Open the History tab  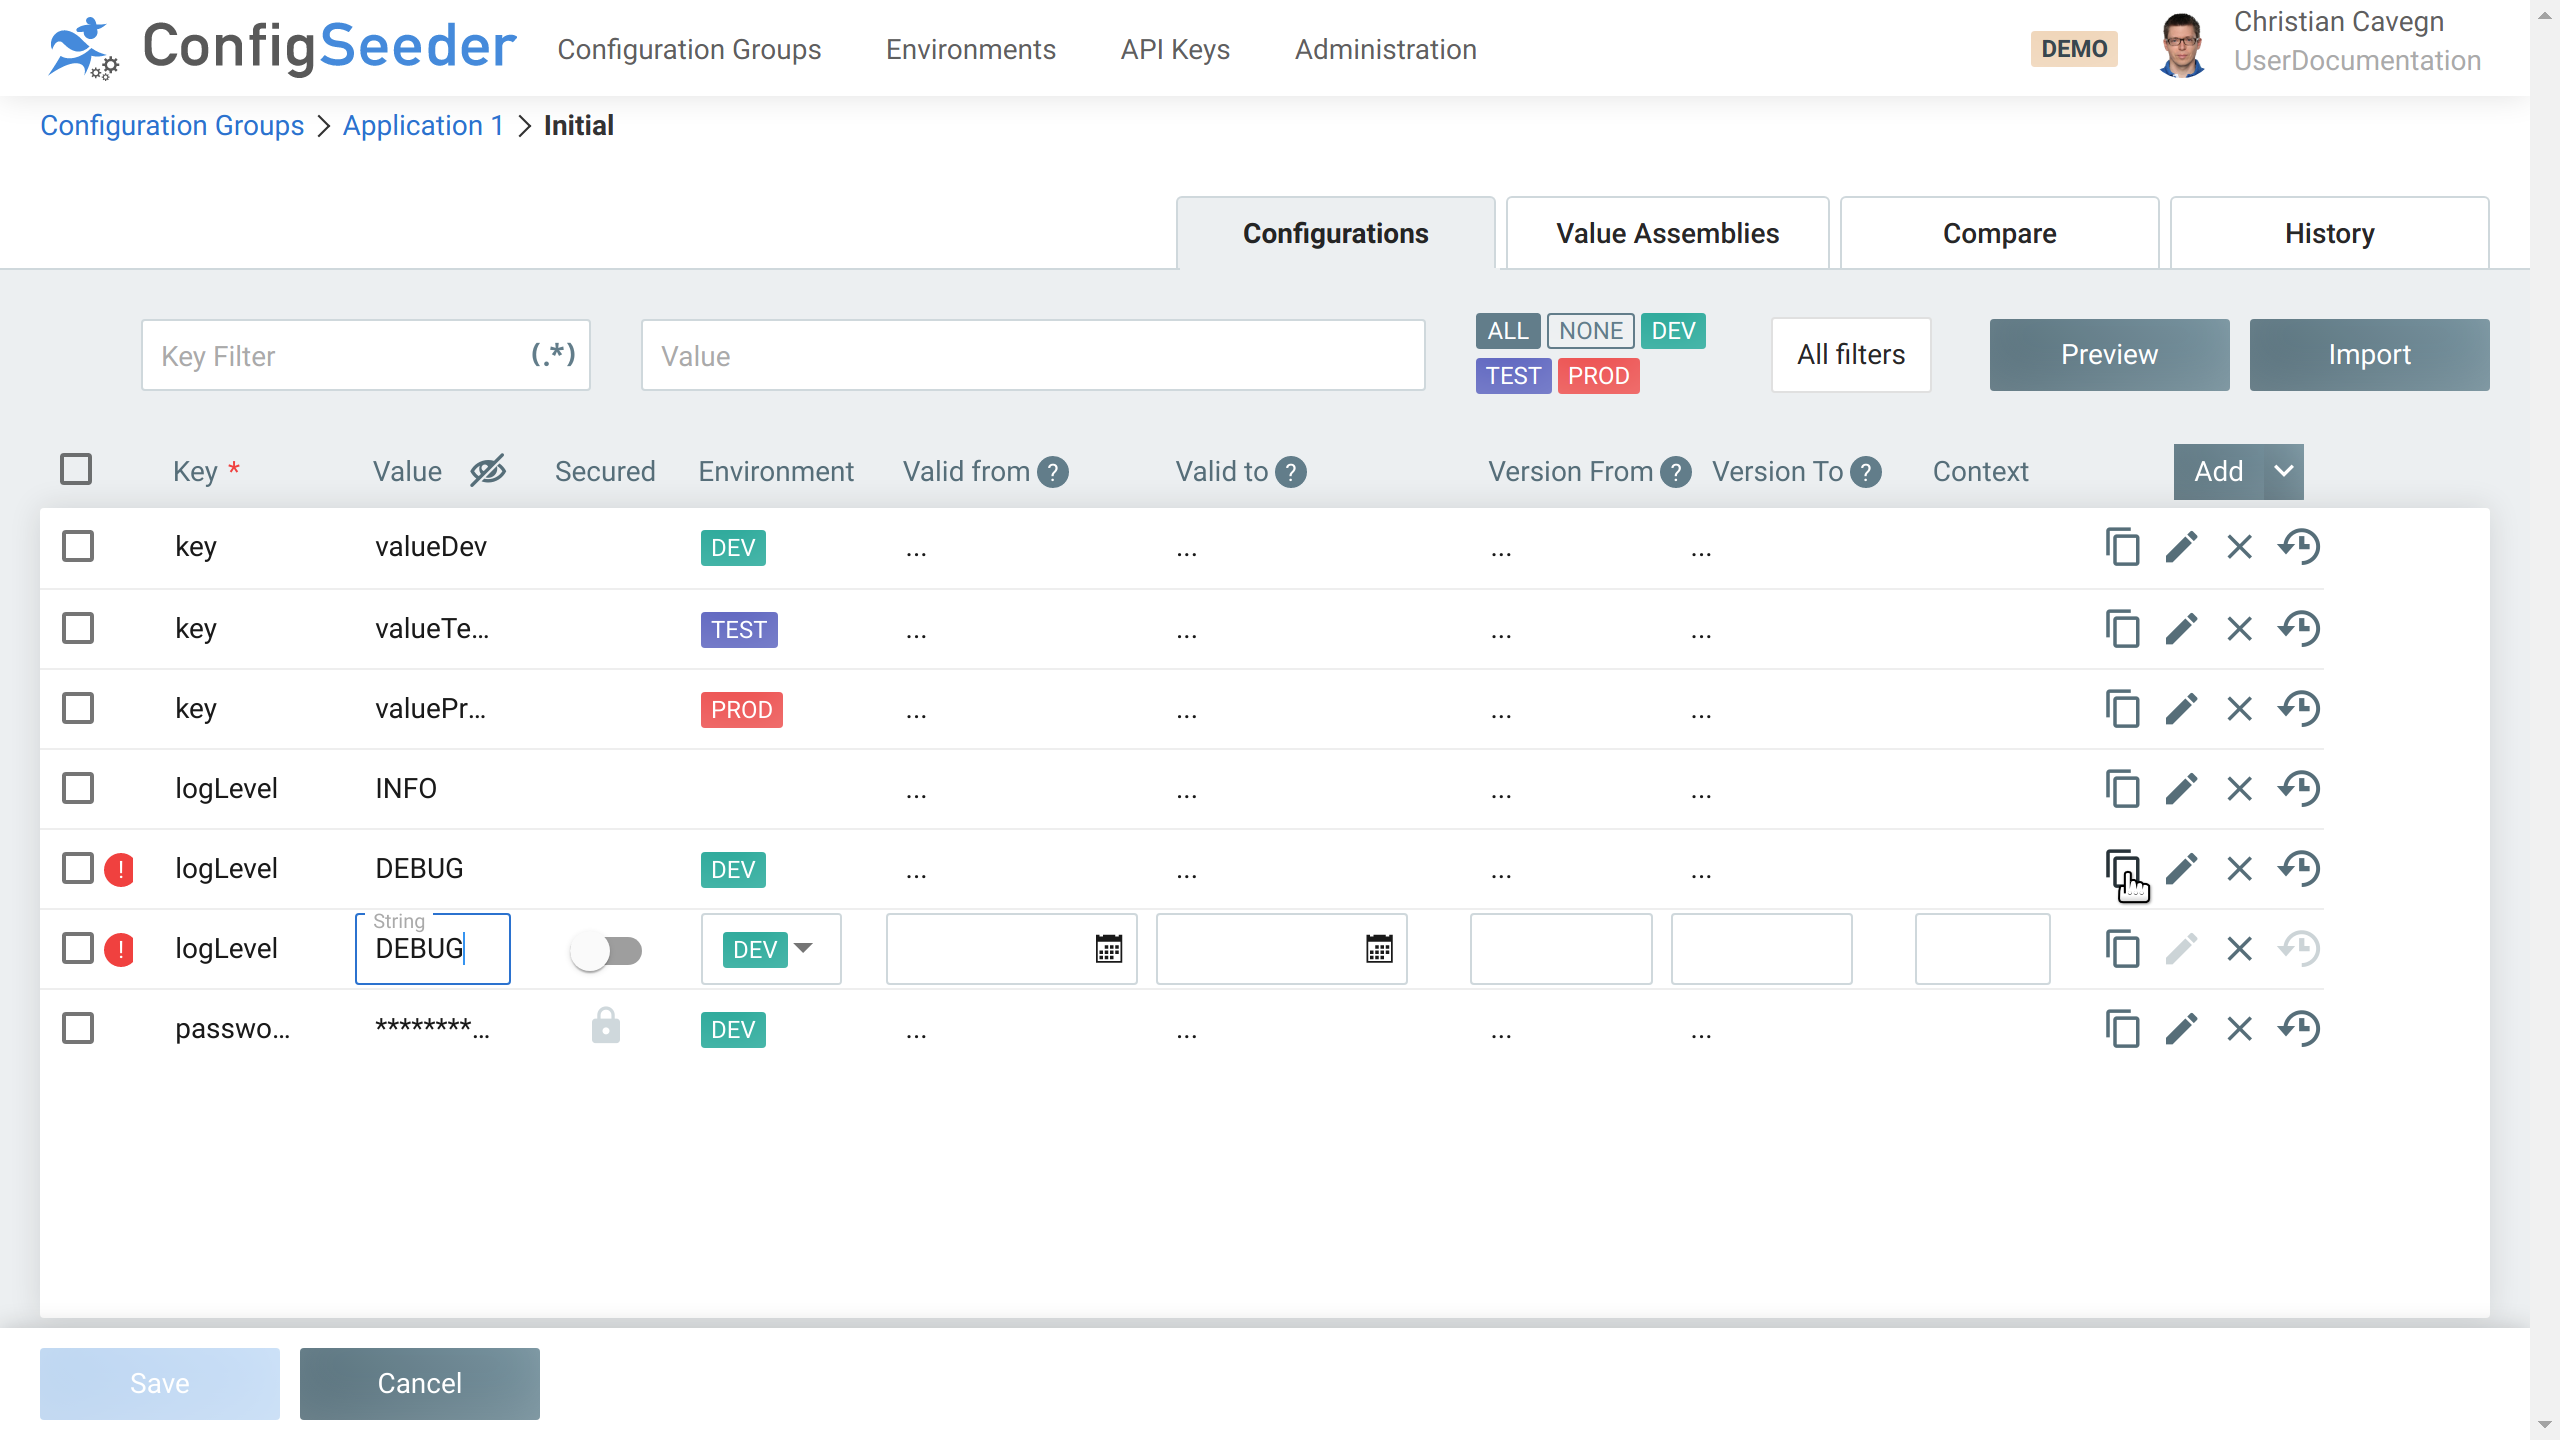tap(2329, 233)
